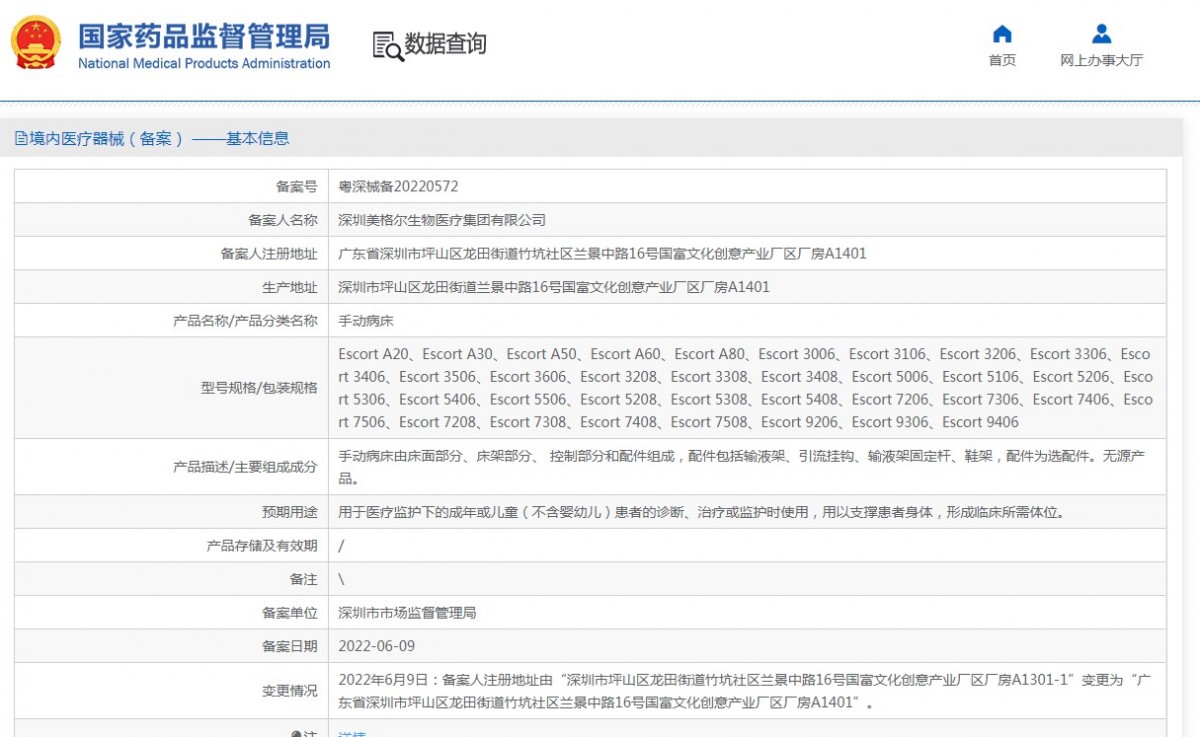Select company name 深圳美格尔生物医疗集团有限公司

442,220
